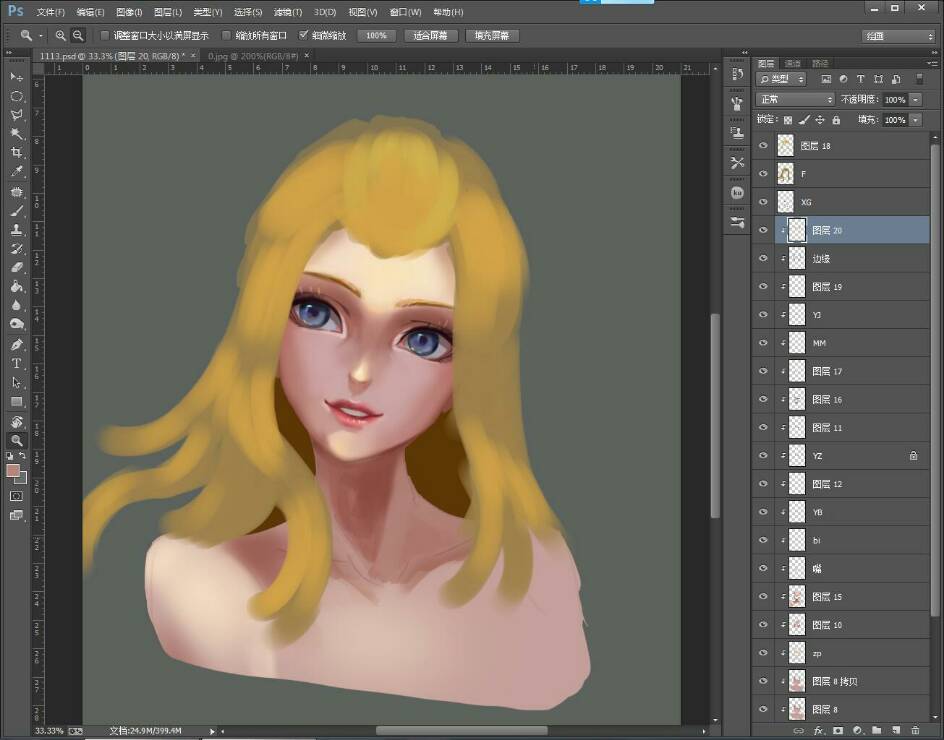Select the Horizontal Type tool
The height and width of the screenshot is (740, 944).
point(17,363)
